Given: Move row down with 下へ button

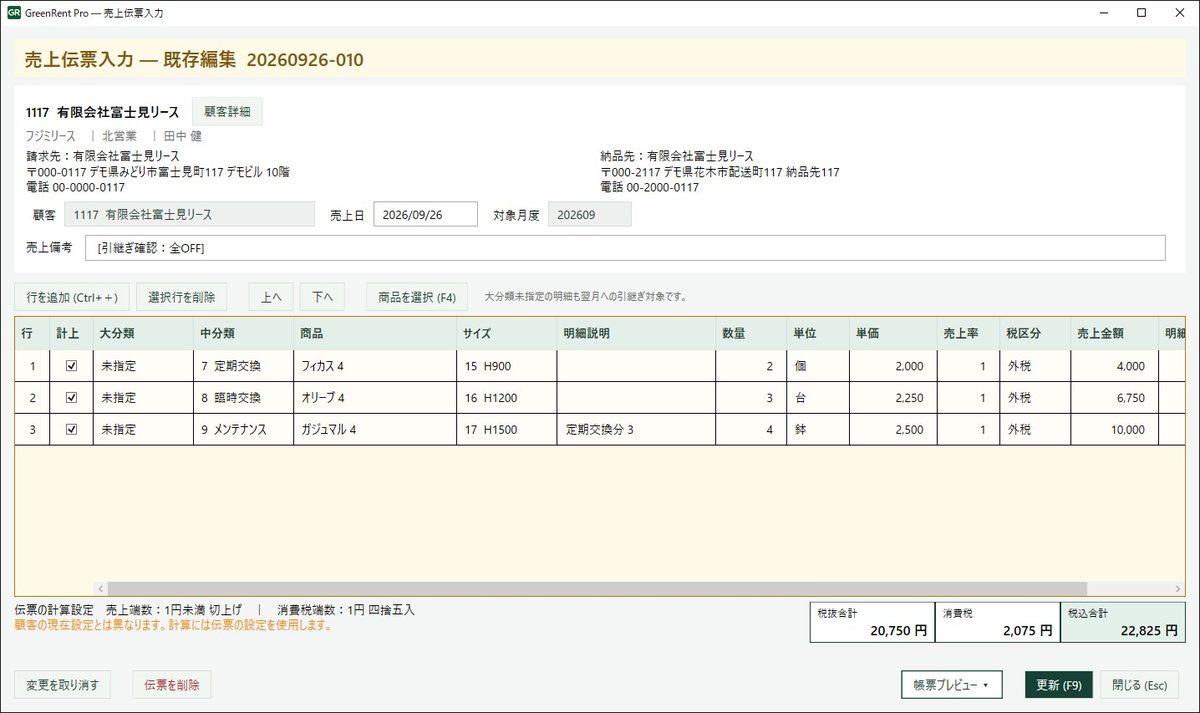Looking at the screenshot, I should tap(322, 297).
